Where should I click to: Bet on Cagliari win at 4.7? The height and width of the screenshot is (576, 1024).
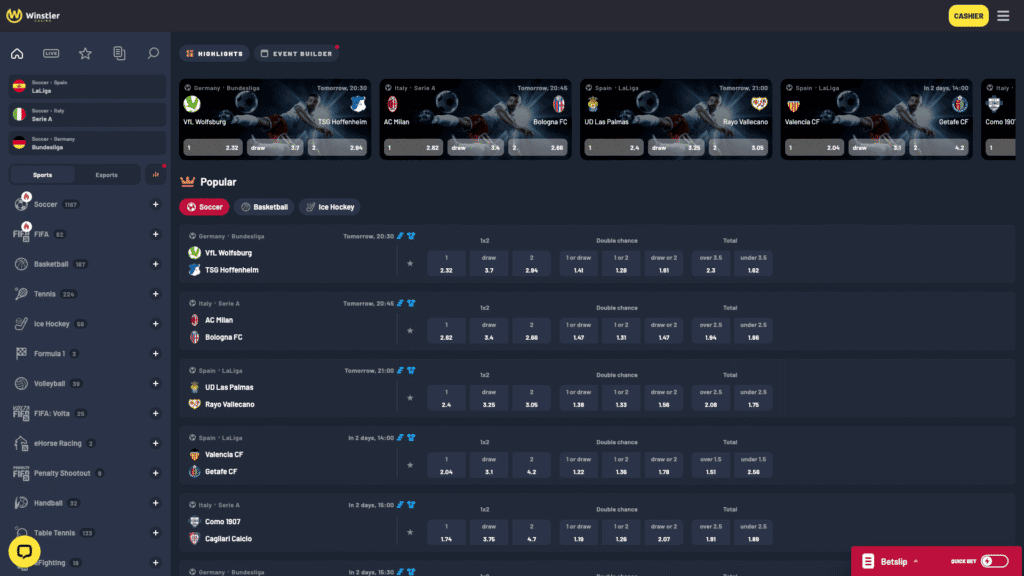pyautogui.click(x=532, y=533)
